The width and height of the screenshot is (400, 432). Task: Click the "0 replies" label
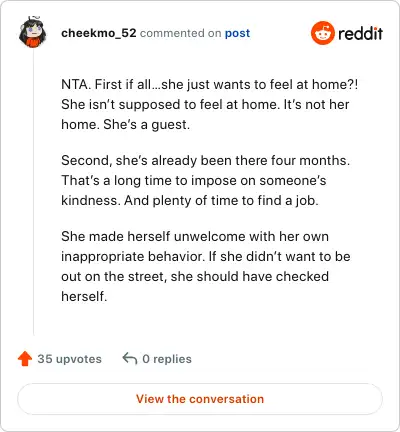click(x=167, y=359)
